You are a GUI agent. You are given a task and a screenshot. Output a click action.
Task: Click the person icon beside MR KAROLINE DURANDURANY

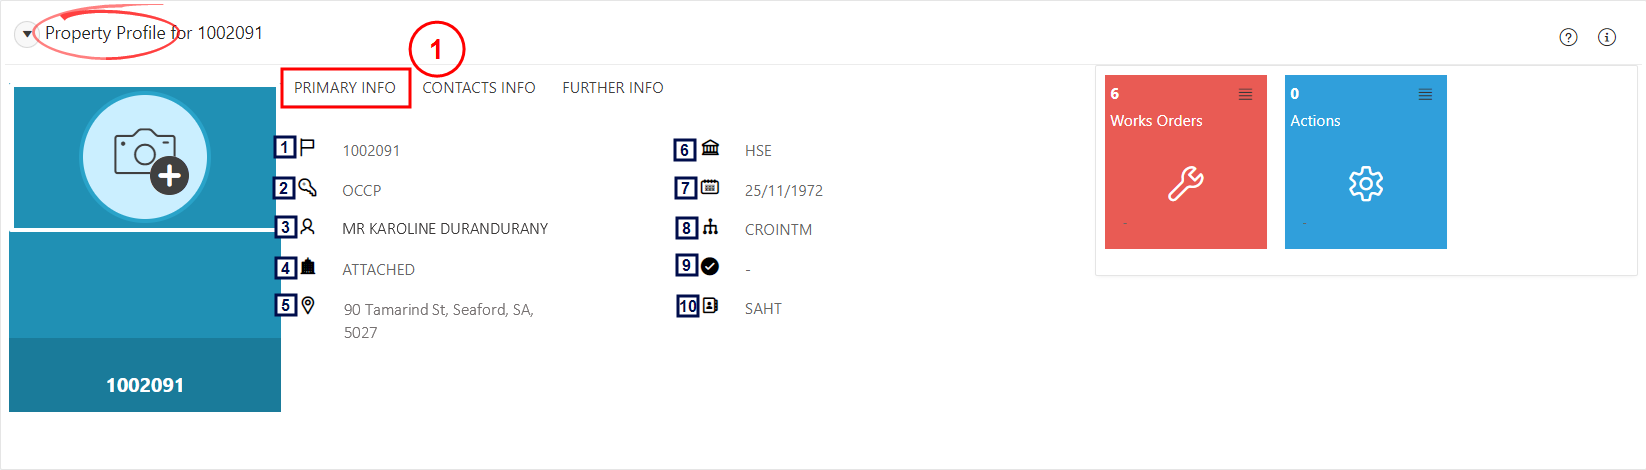click(x=308, y=227)
